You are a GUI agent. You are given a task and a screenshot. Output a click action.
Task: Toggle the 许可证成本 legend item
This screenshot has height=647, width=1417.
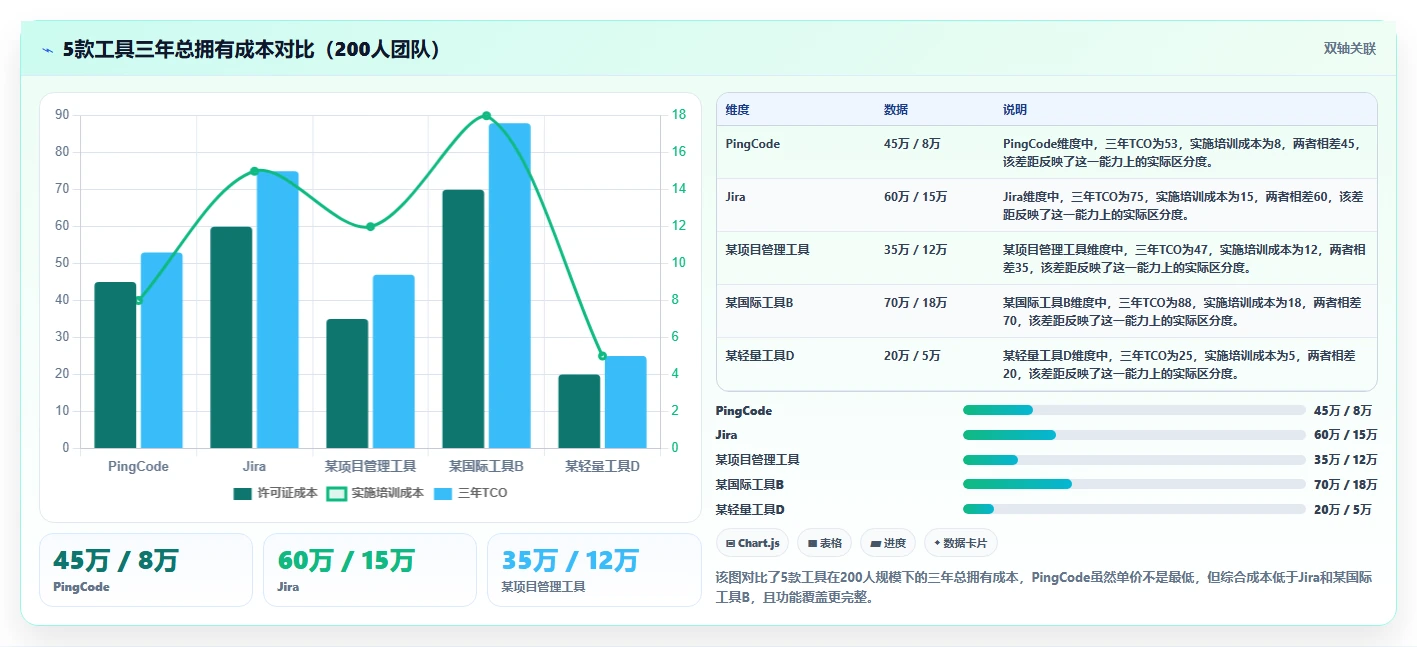pos(275,493)
